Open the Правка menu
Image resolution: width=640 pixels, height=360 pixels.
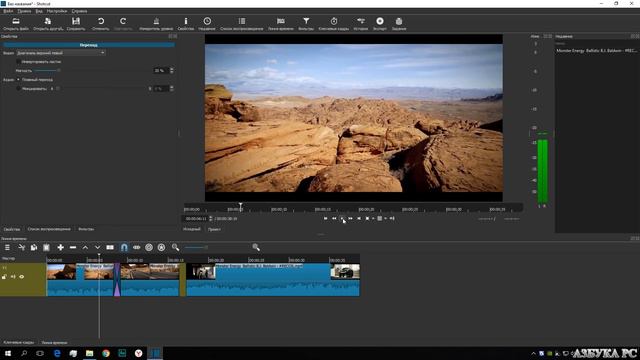click(x=24, y=11)
